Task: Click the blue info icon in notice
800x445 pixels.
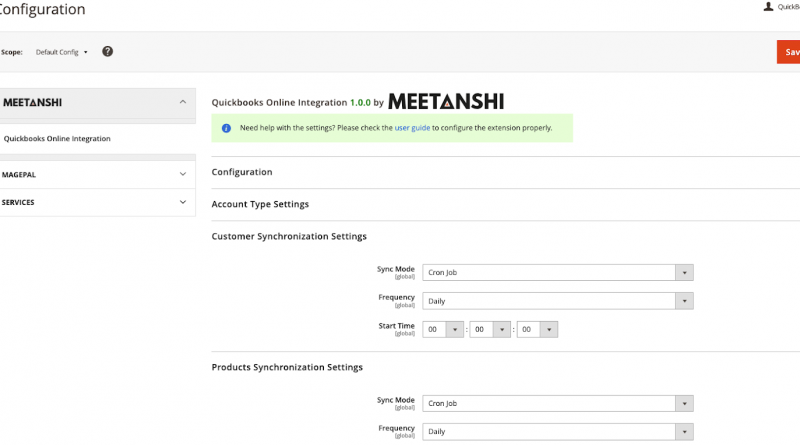Action: 226,128
